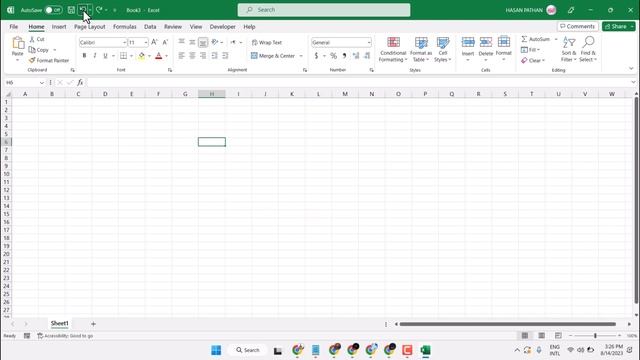The image size is (640, 360).
Task: Click Decrease Font Size icon
Action: 165,42
